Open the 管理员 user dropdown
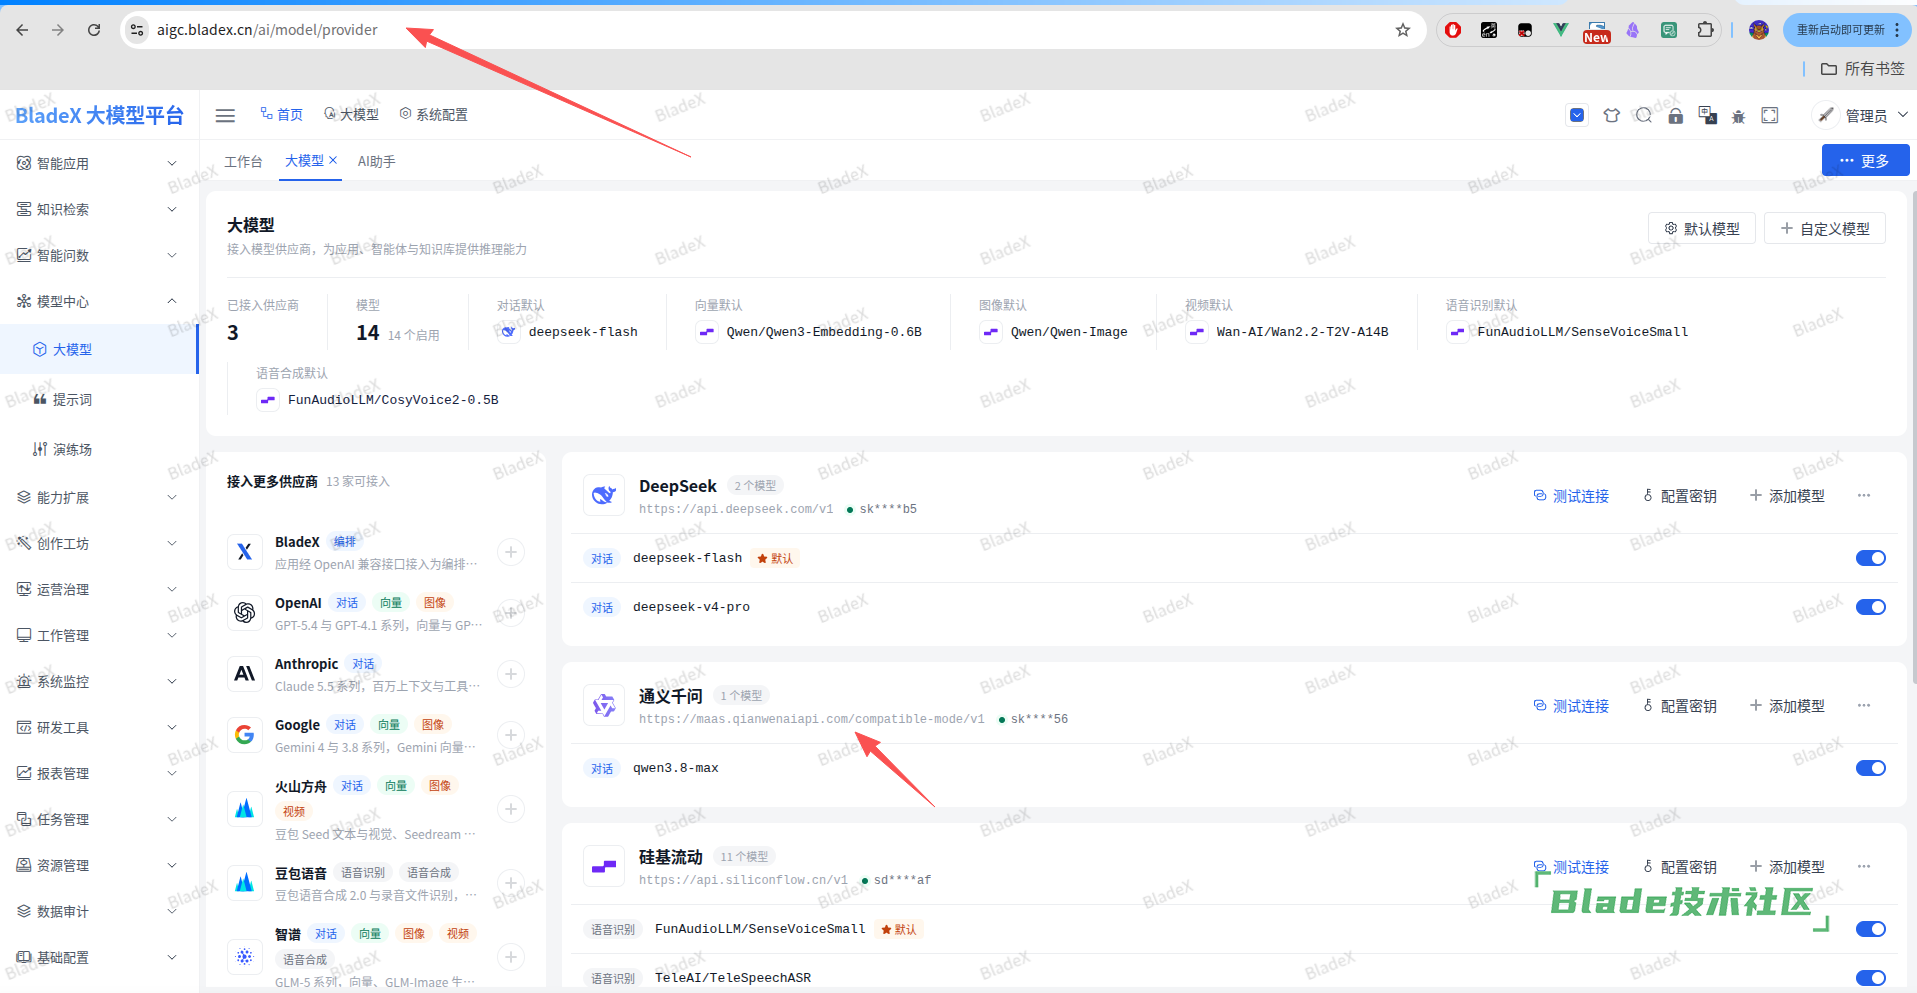The width and height of the screenshot is (1917, 993). click(1875, 116)
